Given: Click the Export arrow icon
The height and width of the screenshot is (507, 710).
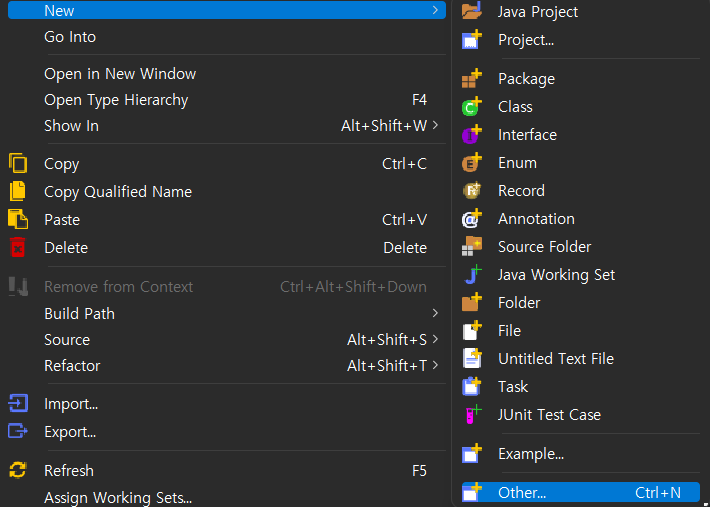Looking at the screenshot, I should 18,431.
